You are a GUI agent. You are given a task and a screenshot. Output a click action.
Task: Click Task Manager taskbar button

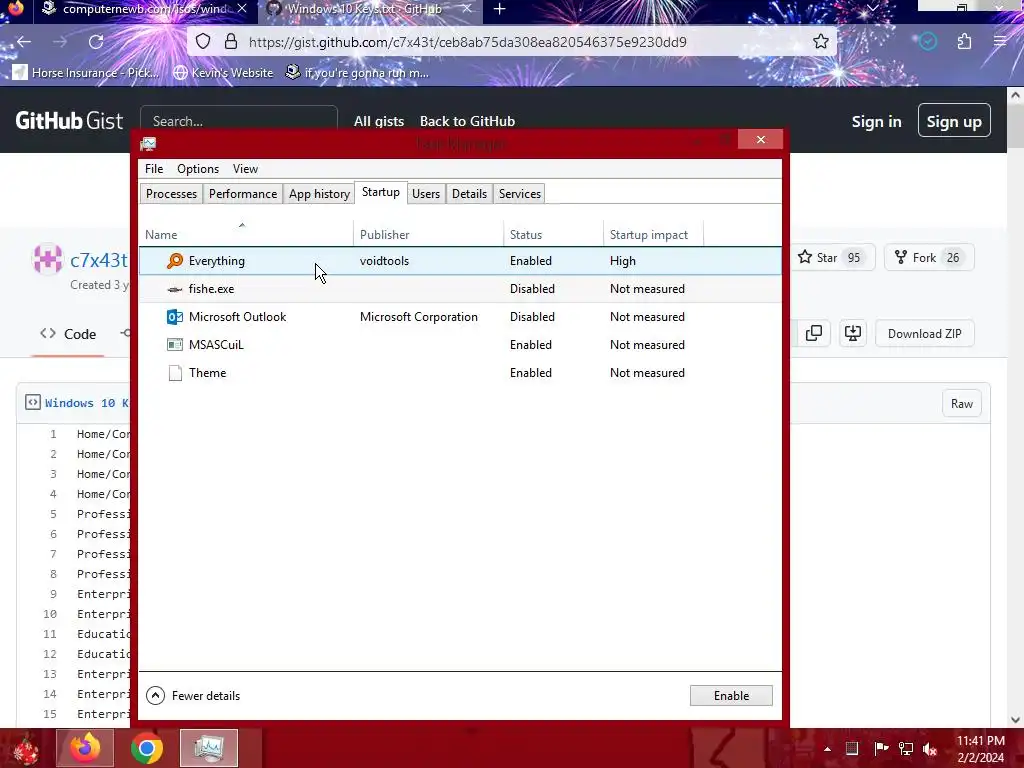point(209,748)
